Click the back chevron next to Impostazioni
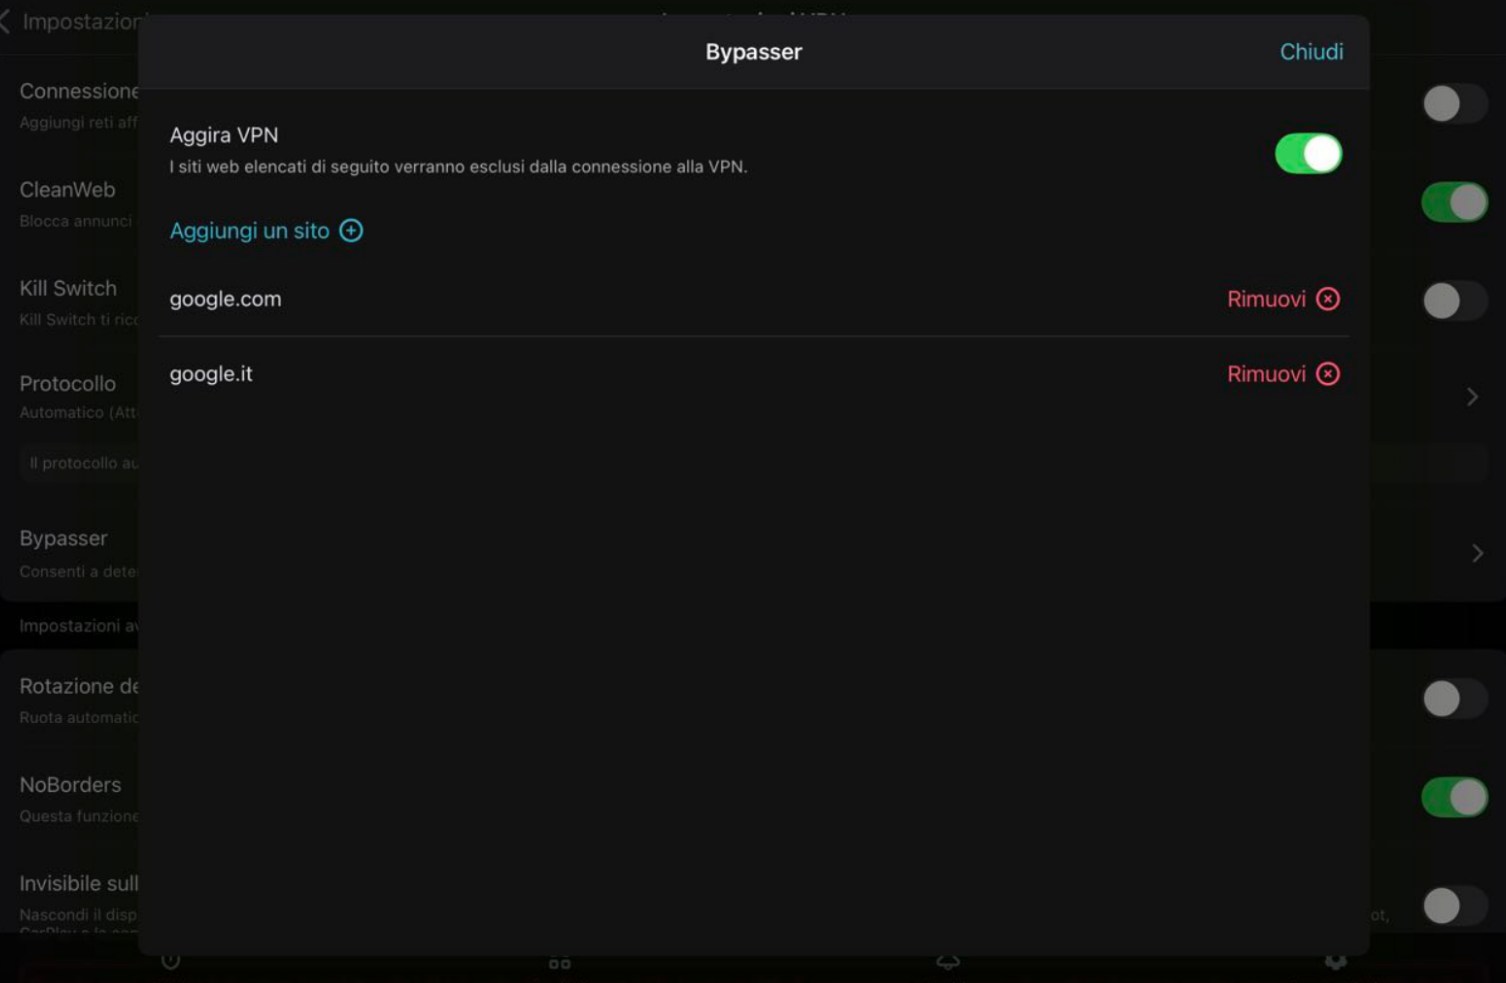Screen dimensions: 1506x983 [x=8, y=22]
